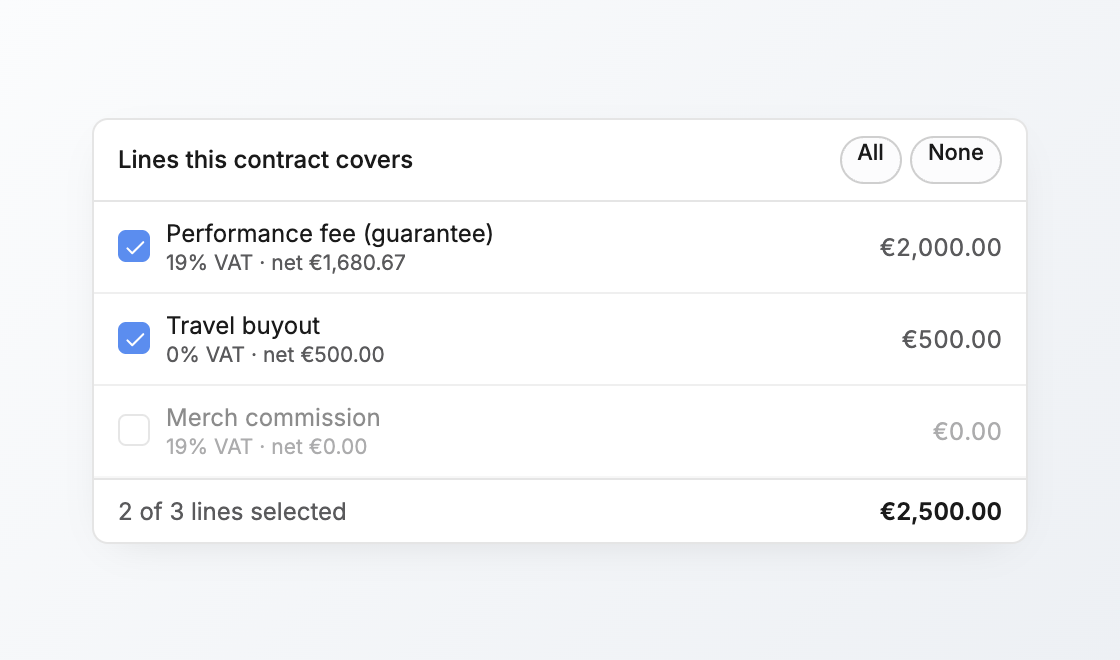1120x660 pixels.
Task: Click the '0% VAT · net €500.00' text
Action: (x=275, y=355)
